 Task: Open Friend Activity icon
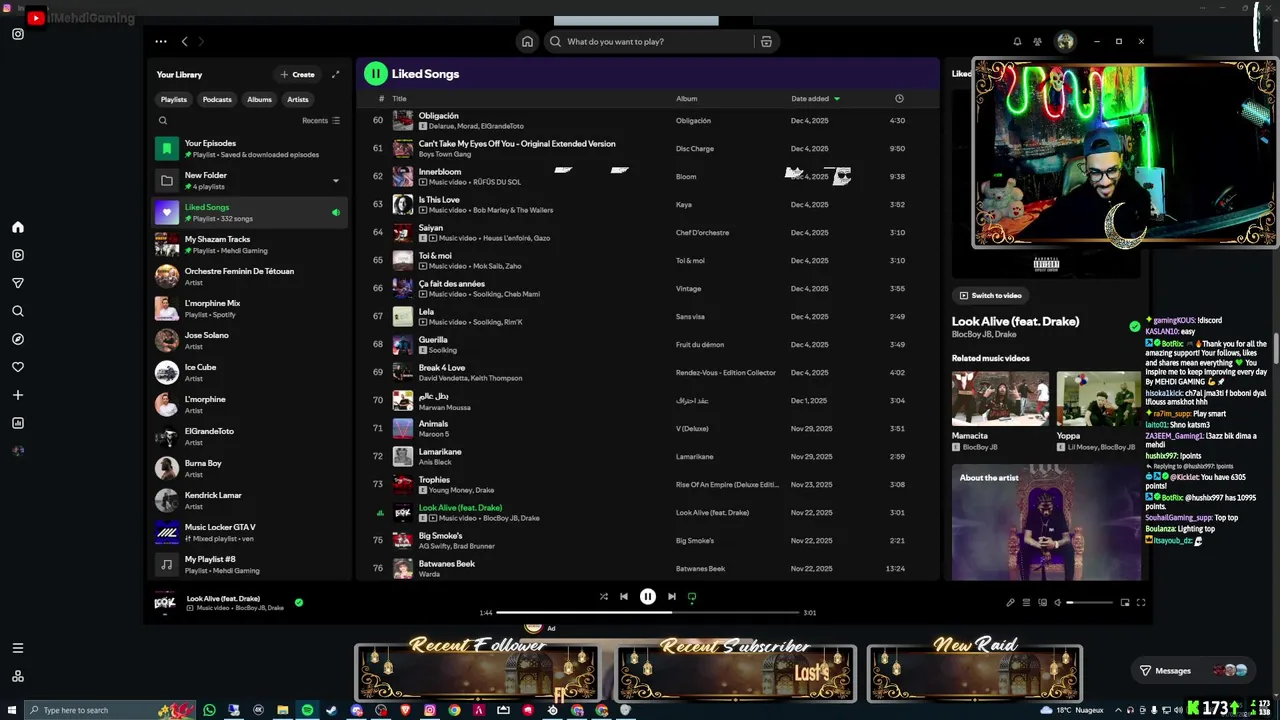[1038, 42]
